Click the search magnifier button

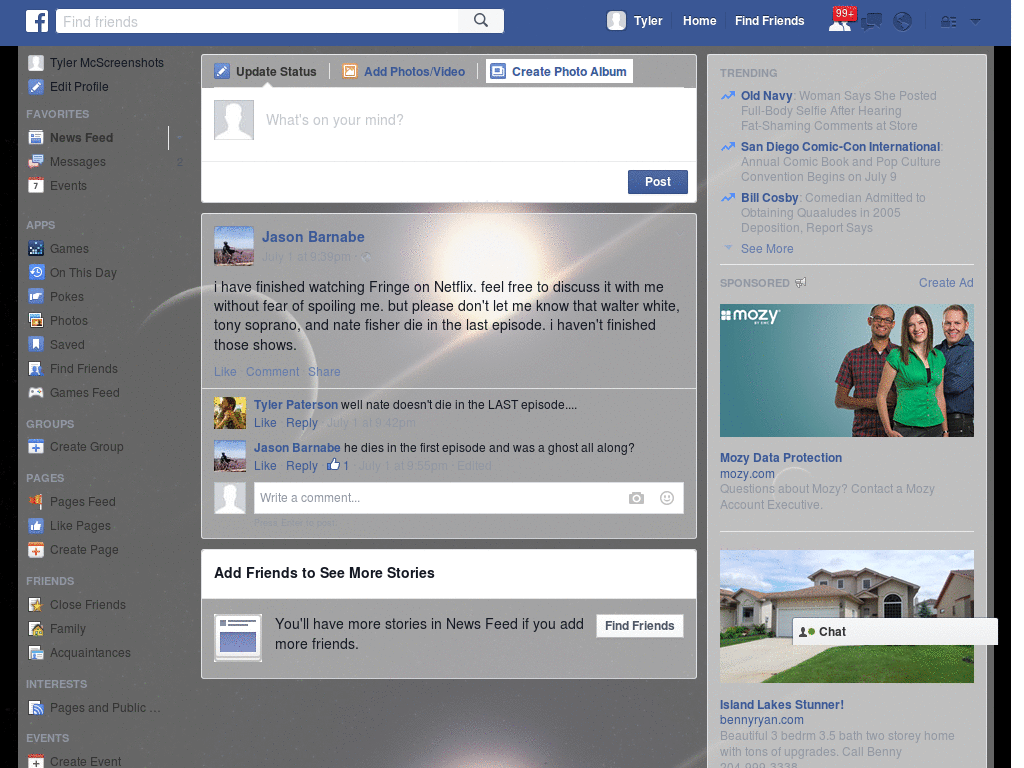481,21
